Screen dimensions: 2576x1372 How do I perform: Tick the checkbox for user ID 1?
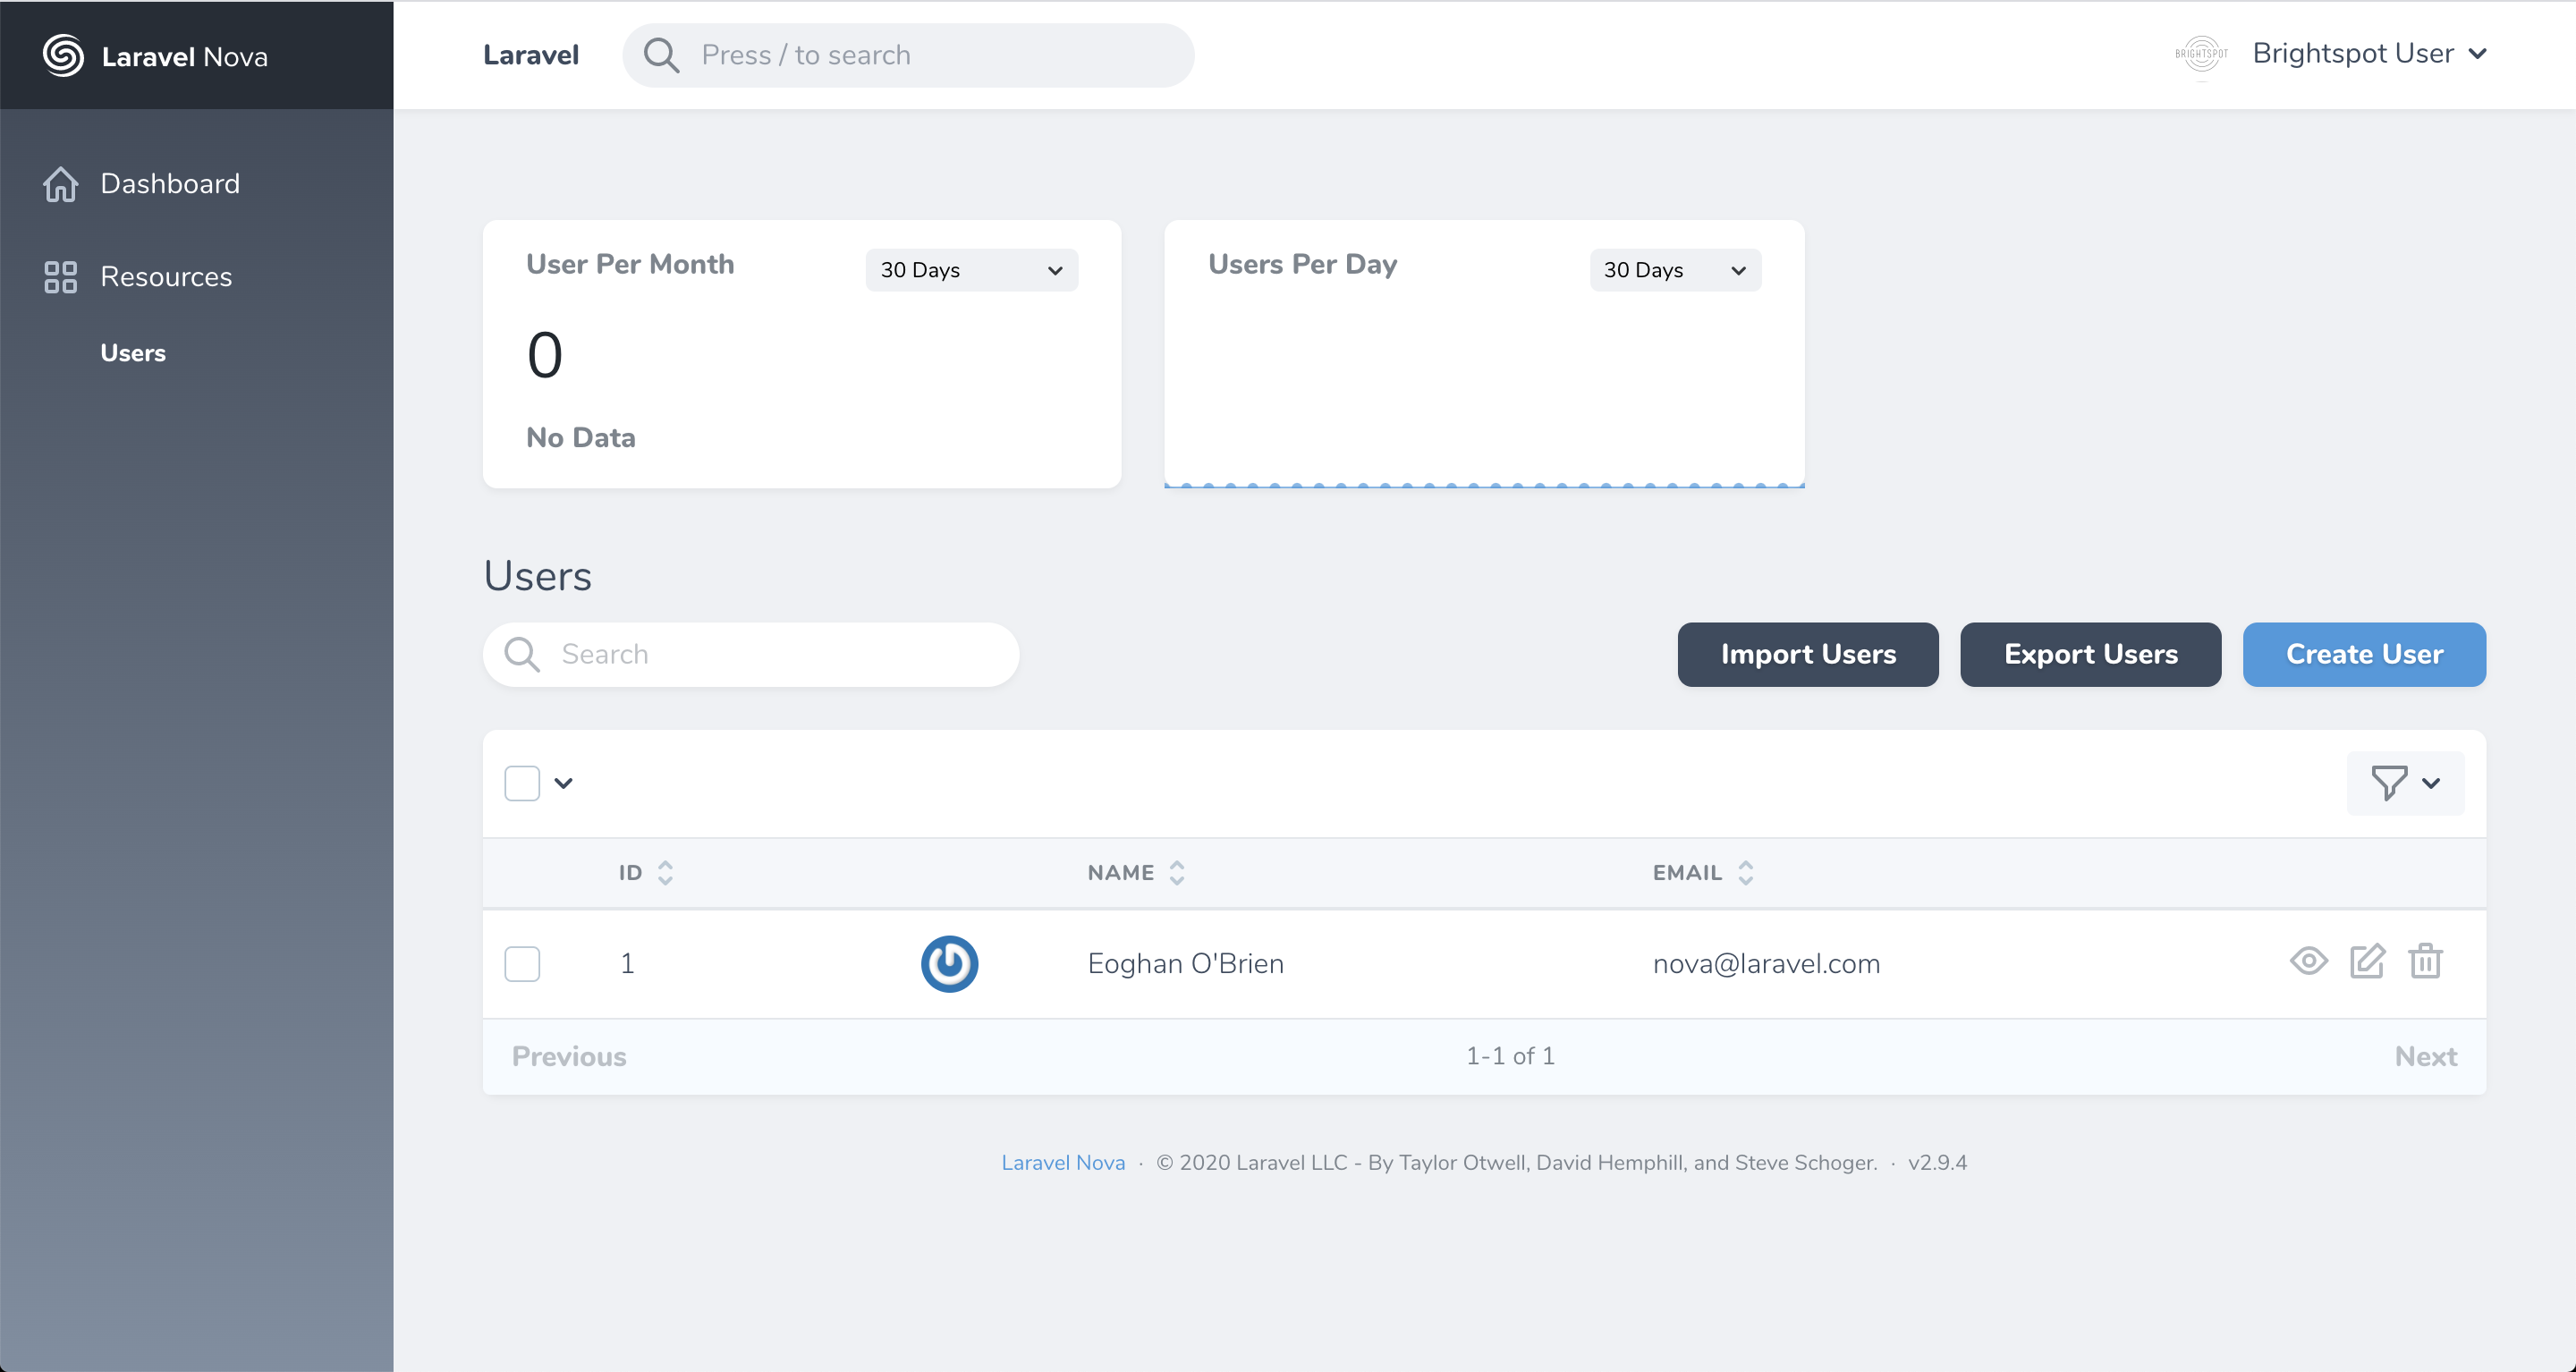pyautogui.click(x=522, y=964)
